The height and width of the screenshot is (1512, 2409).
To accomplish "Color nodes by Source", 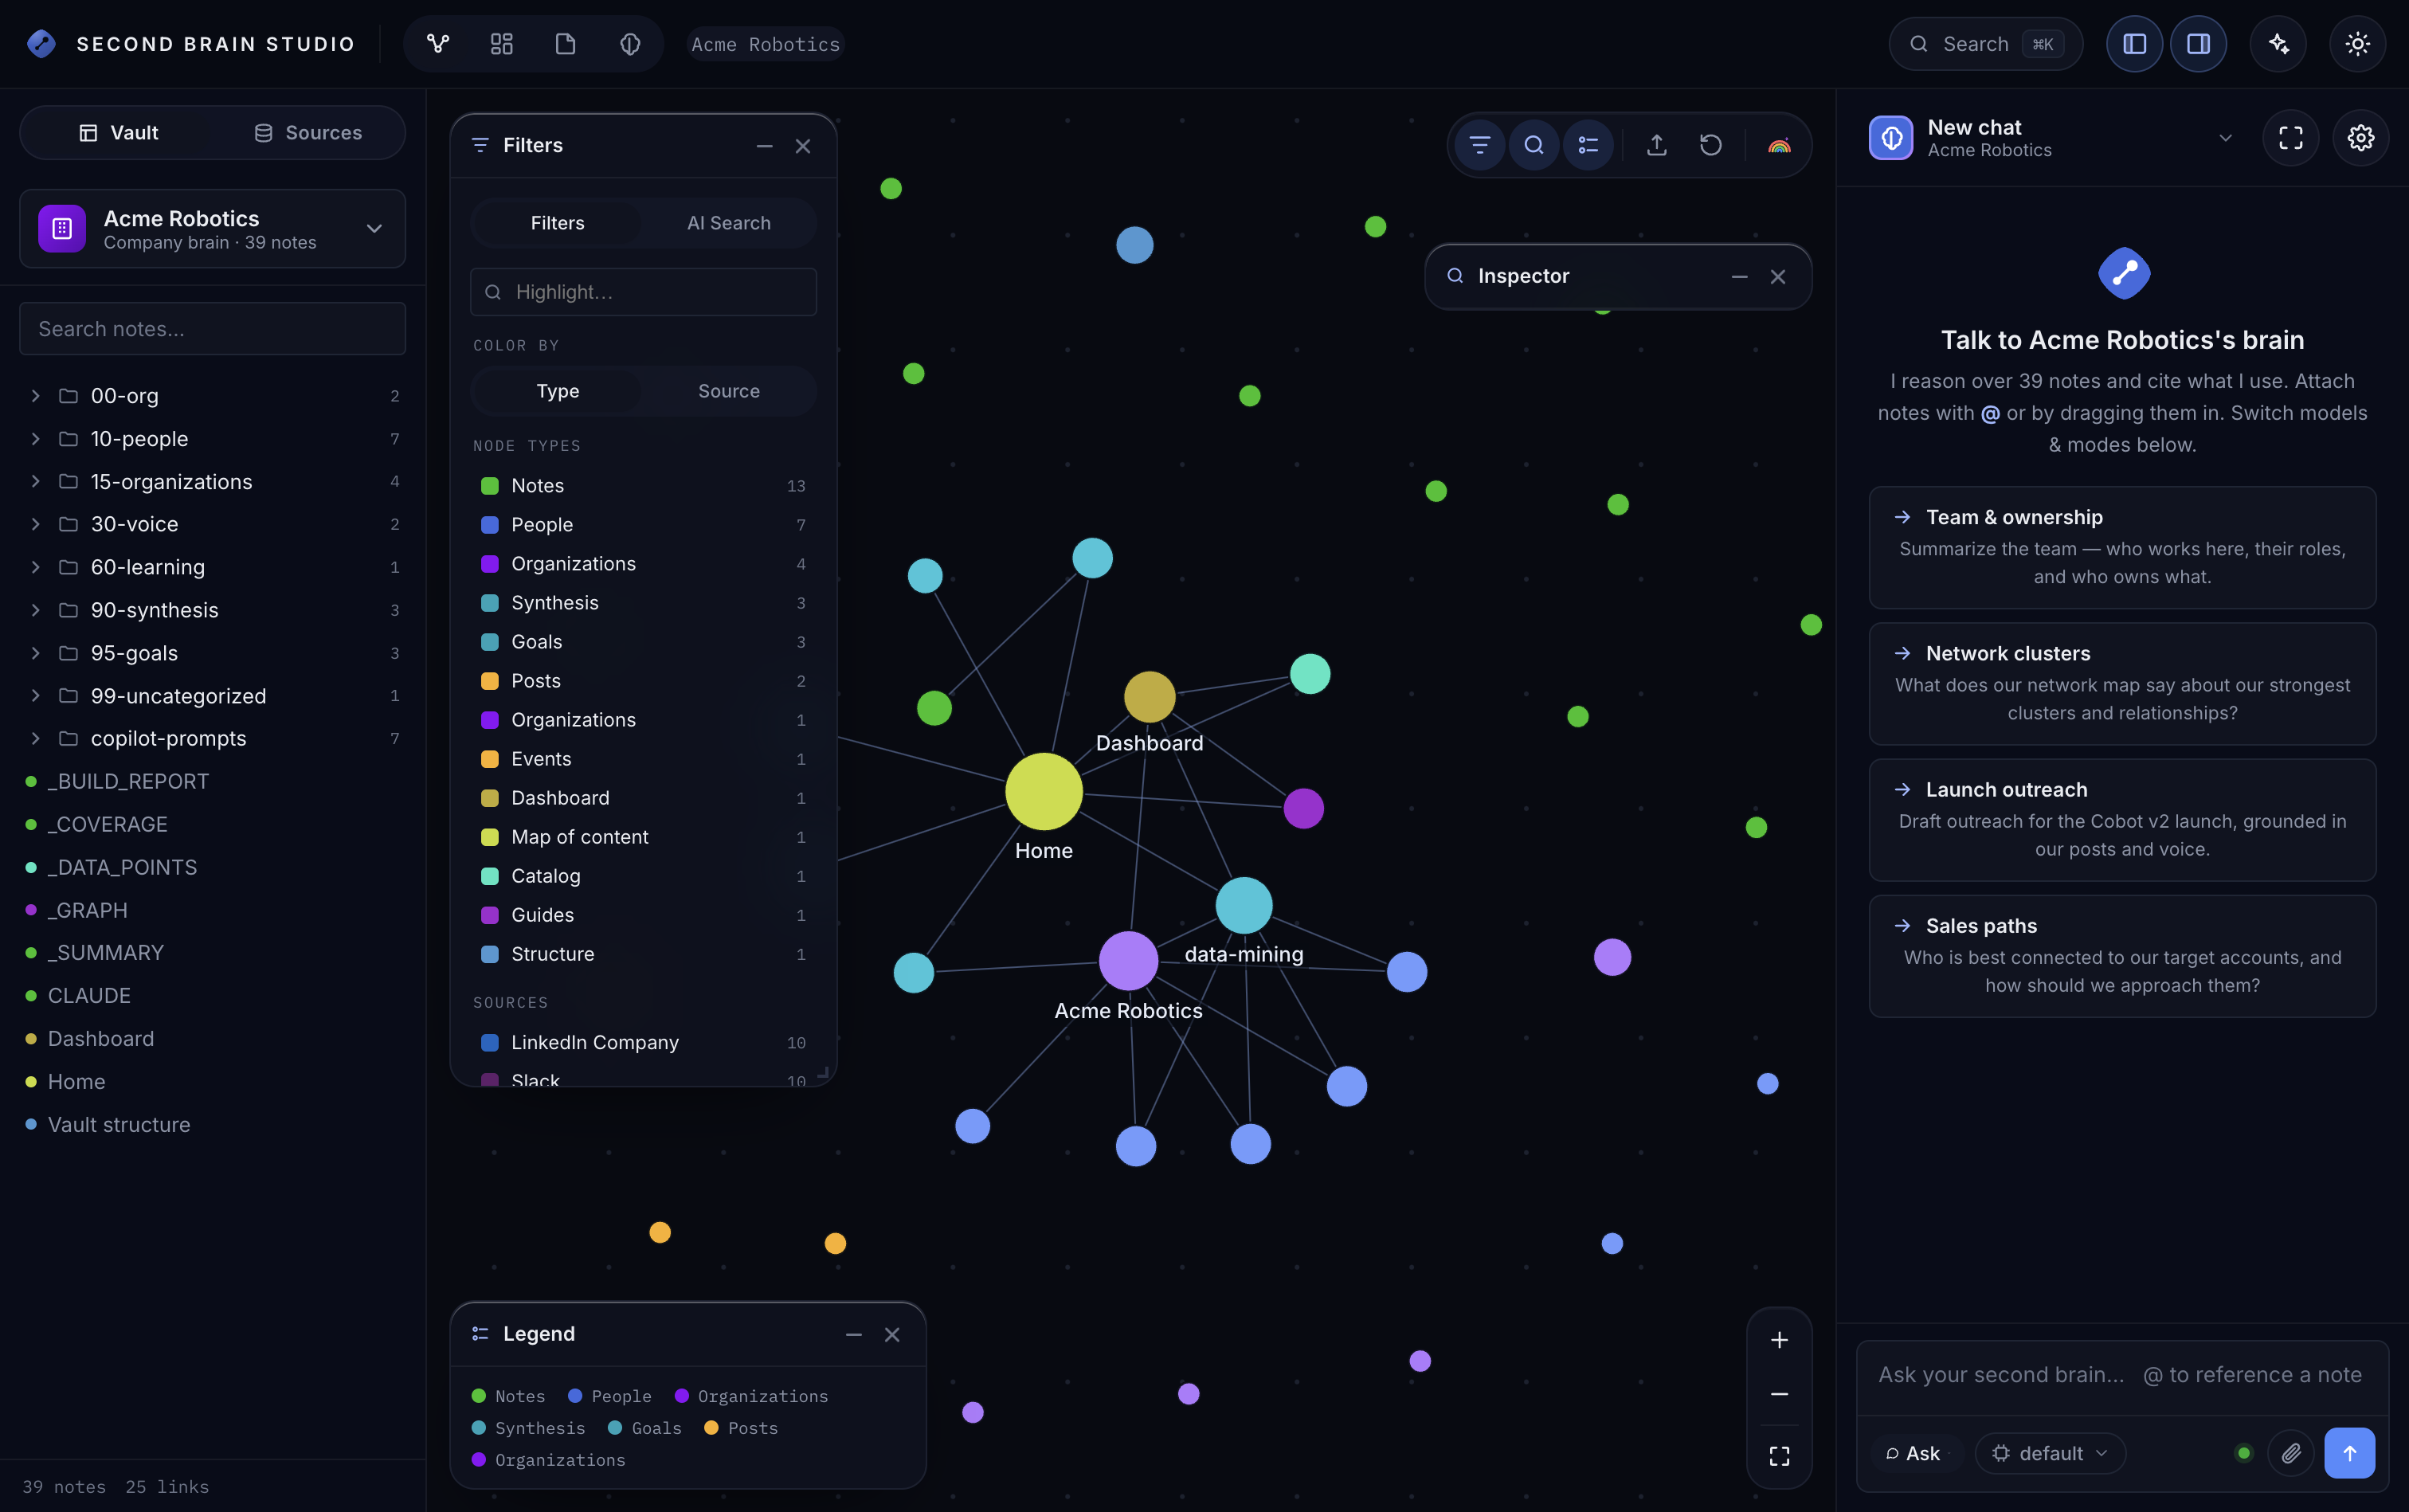I will 729,391.
